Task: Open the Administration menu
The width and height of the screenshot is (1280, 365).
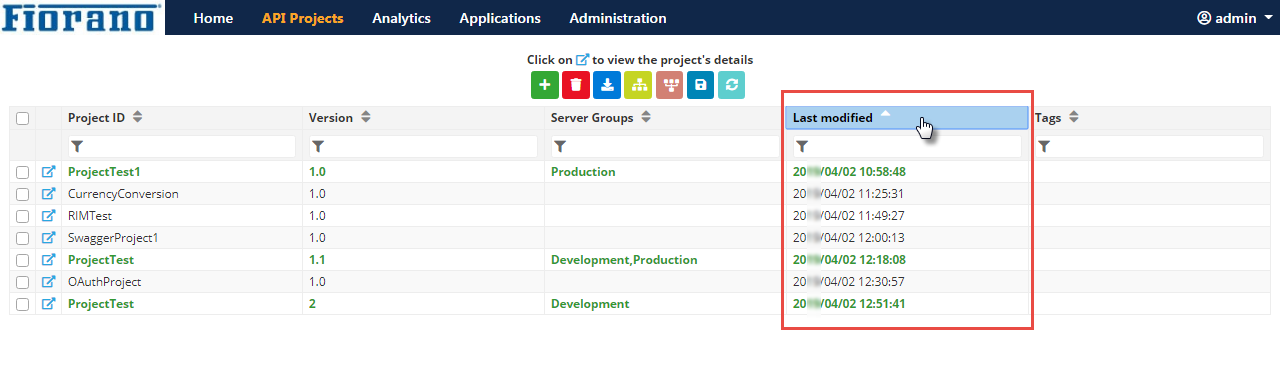Action: tap(618, 18)
